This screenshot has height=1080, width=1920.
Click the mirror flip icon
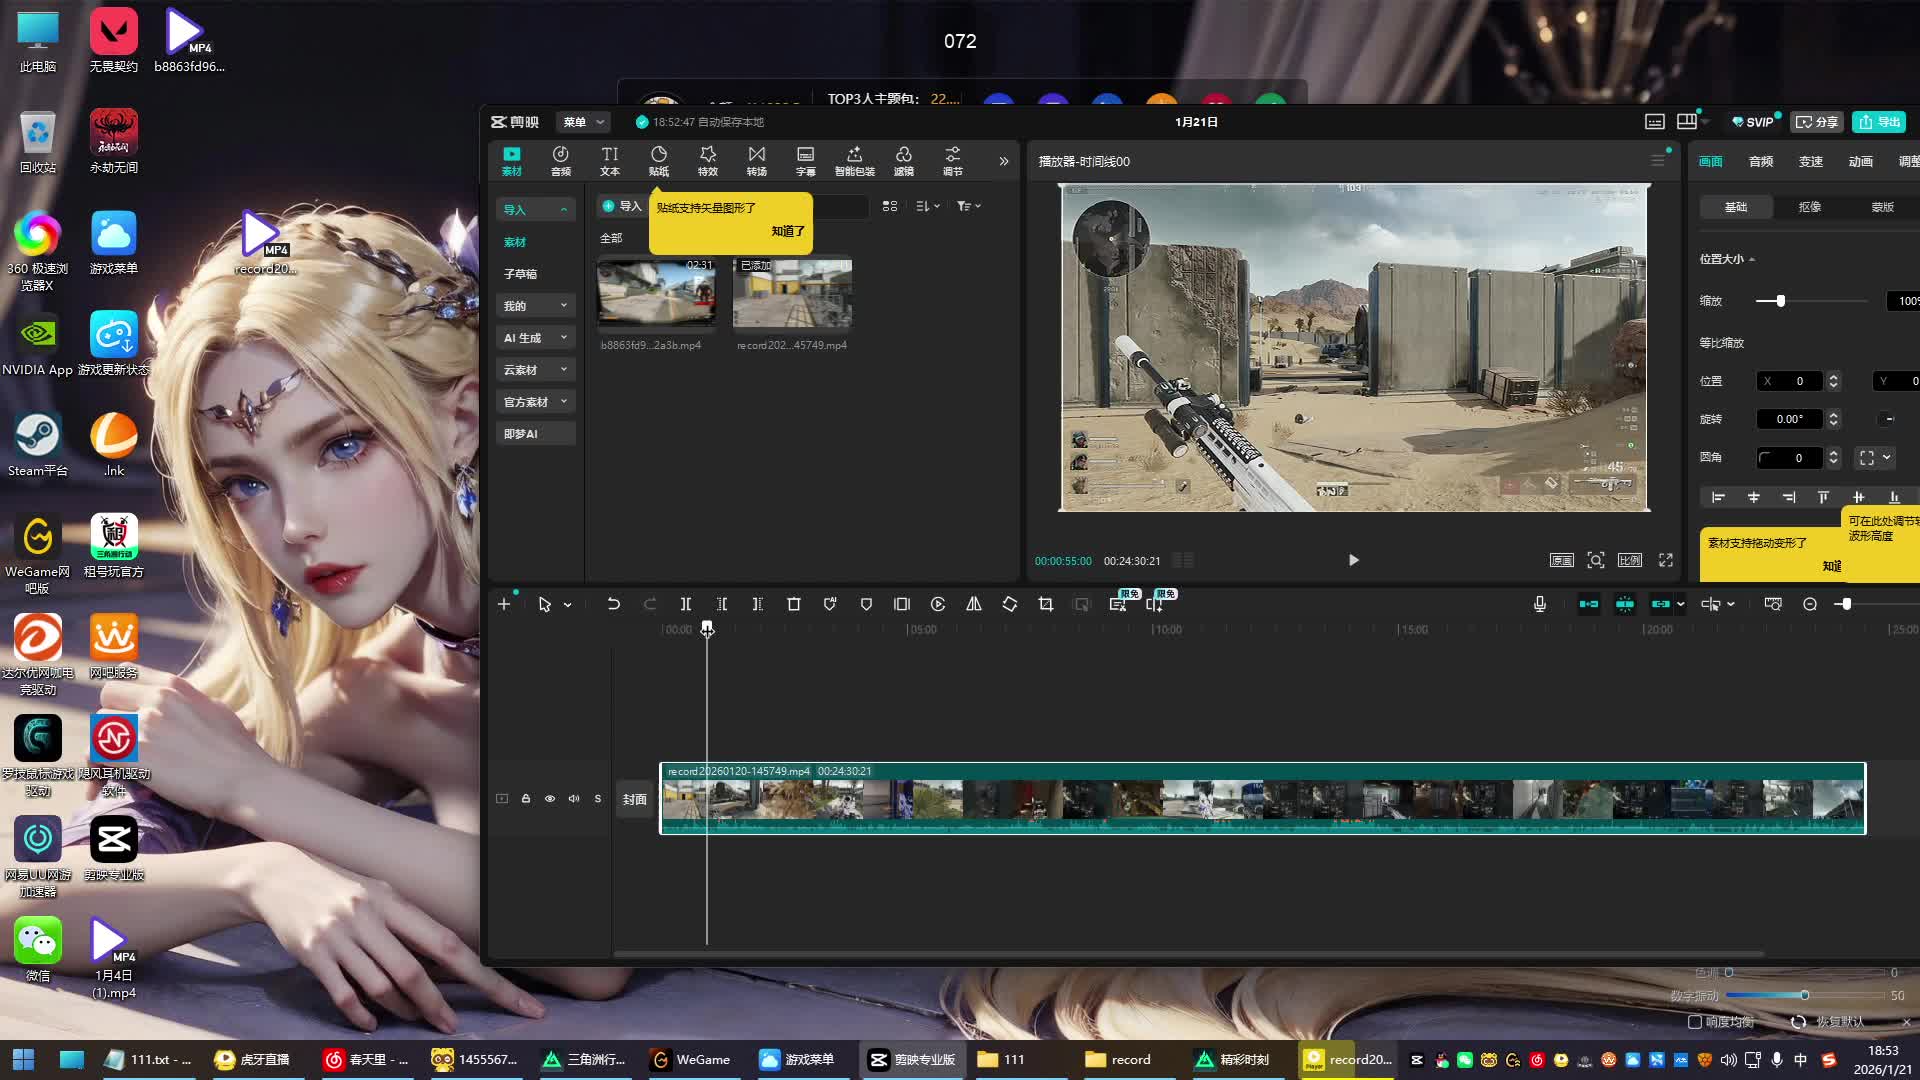[x=974, y=604]
